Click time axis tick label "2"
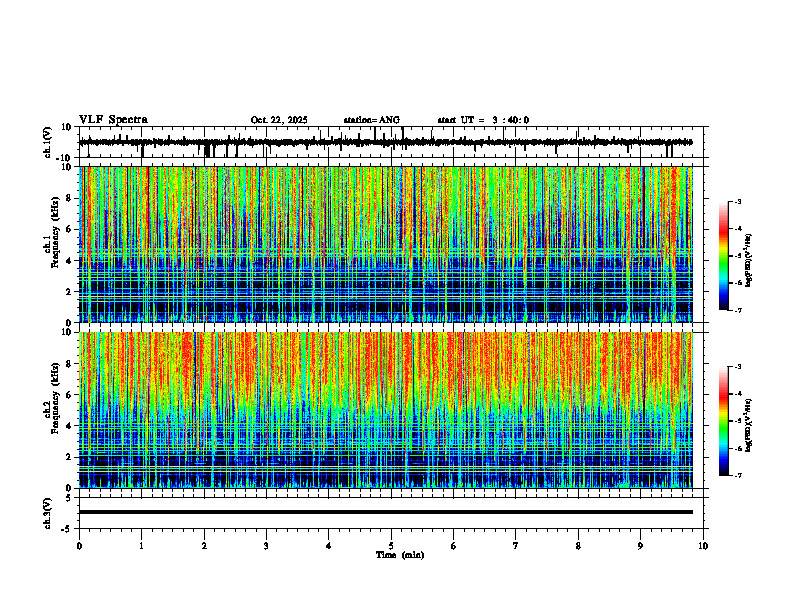 pyautogui.click(x=204, y=546)
